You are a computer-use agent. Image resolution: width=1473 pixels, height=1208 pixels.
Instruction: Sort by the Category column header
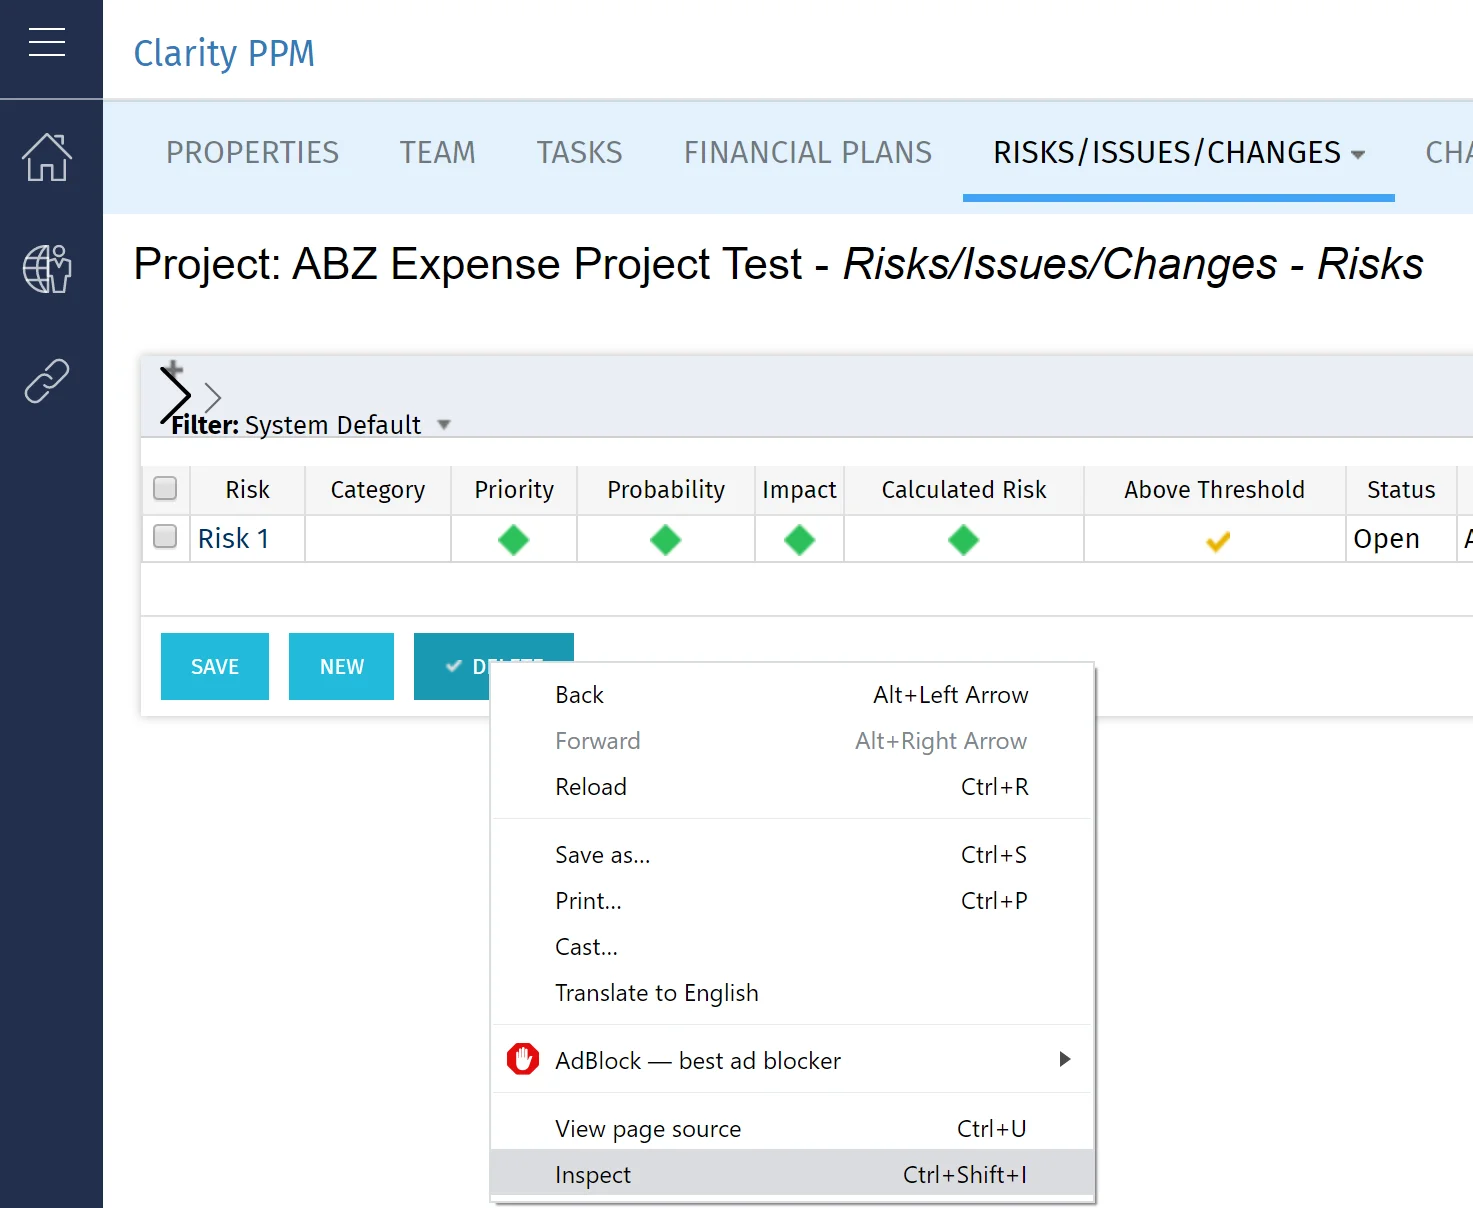pos(378,490)
